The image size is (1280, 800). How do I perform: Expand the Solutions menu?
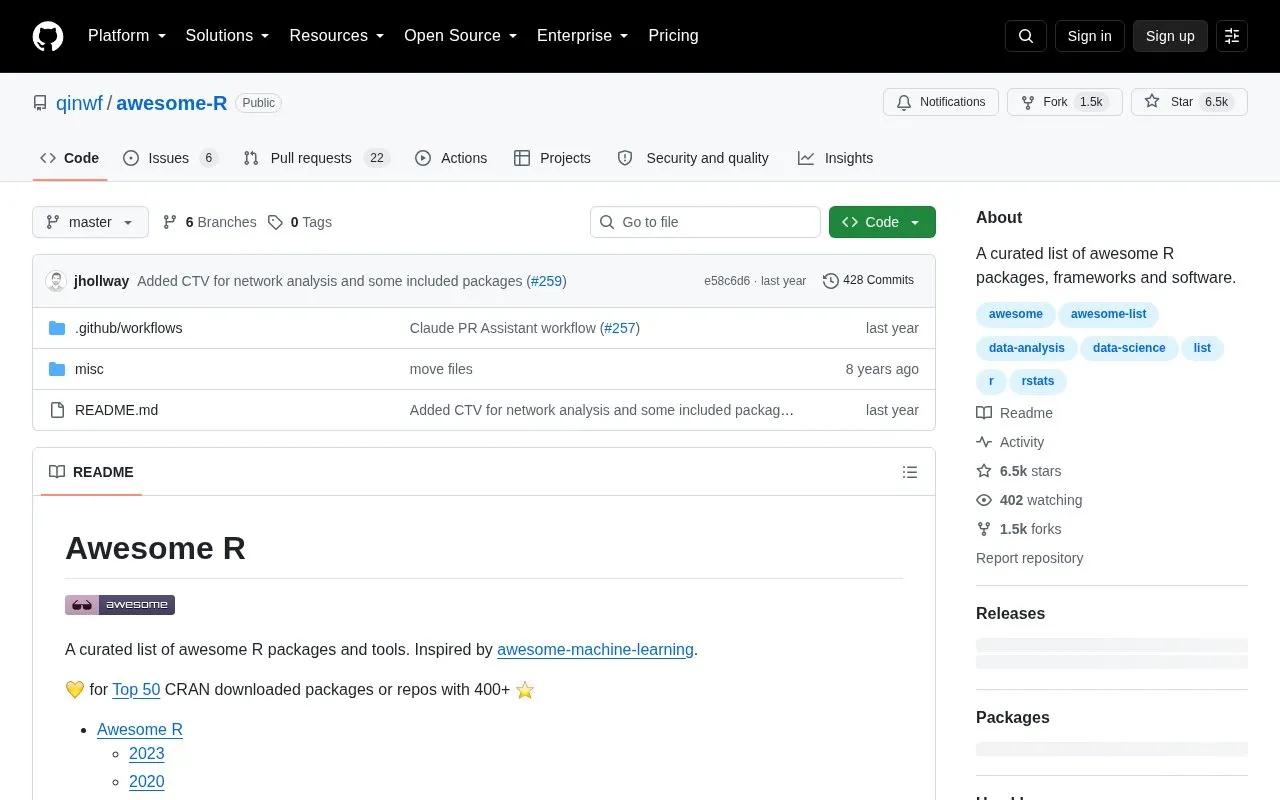[x=227, y=36]
